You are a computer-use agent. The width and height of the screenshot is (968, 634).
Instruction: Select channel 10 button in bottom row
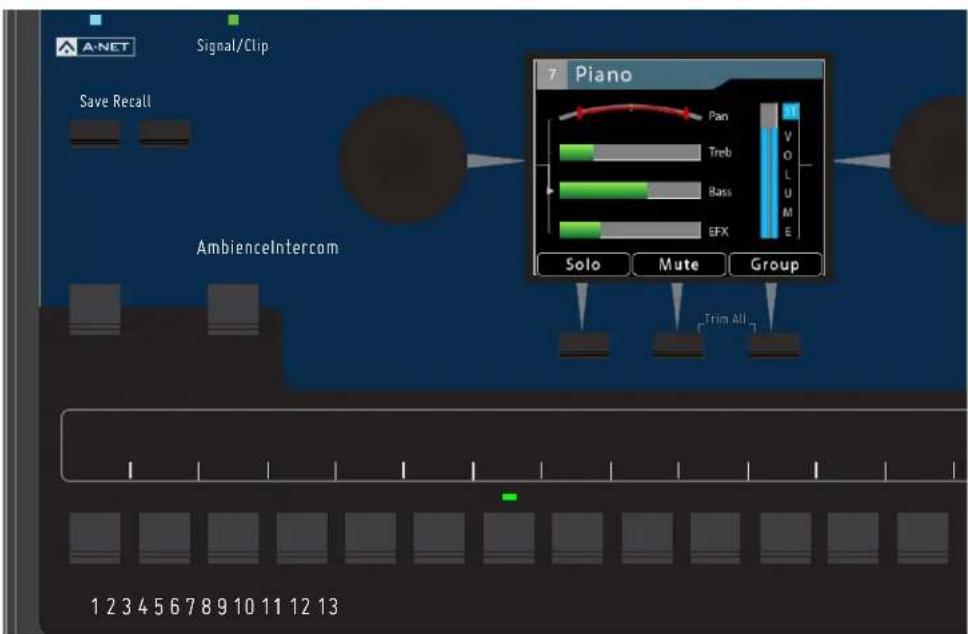coord(715,538)
